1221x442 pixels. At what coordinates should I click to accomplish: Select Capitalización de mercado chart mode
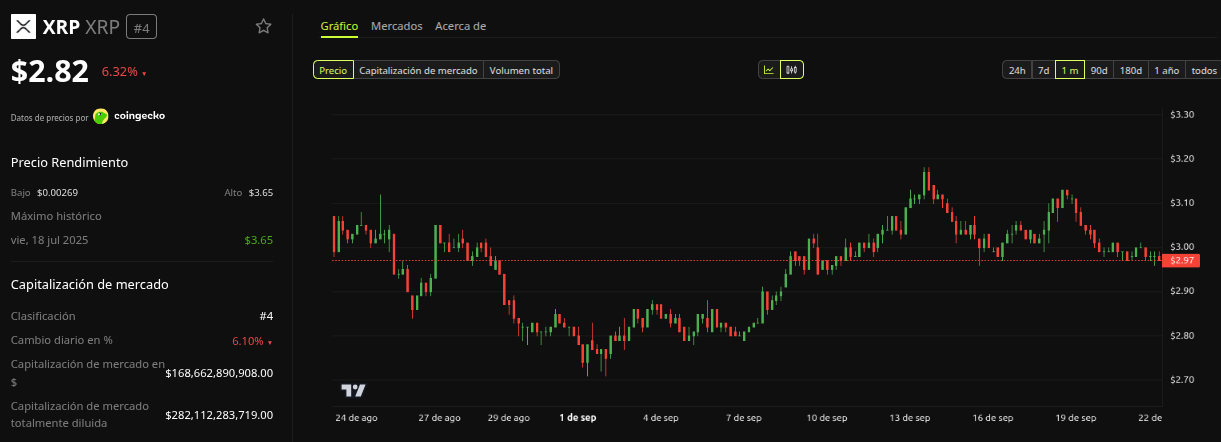coord(418,70)
